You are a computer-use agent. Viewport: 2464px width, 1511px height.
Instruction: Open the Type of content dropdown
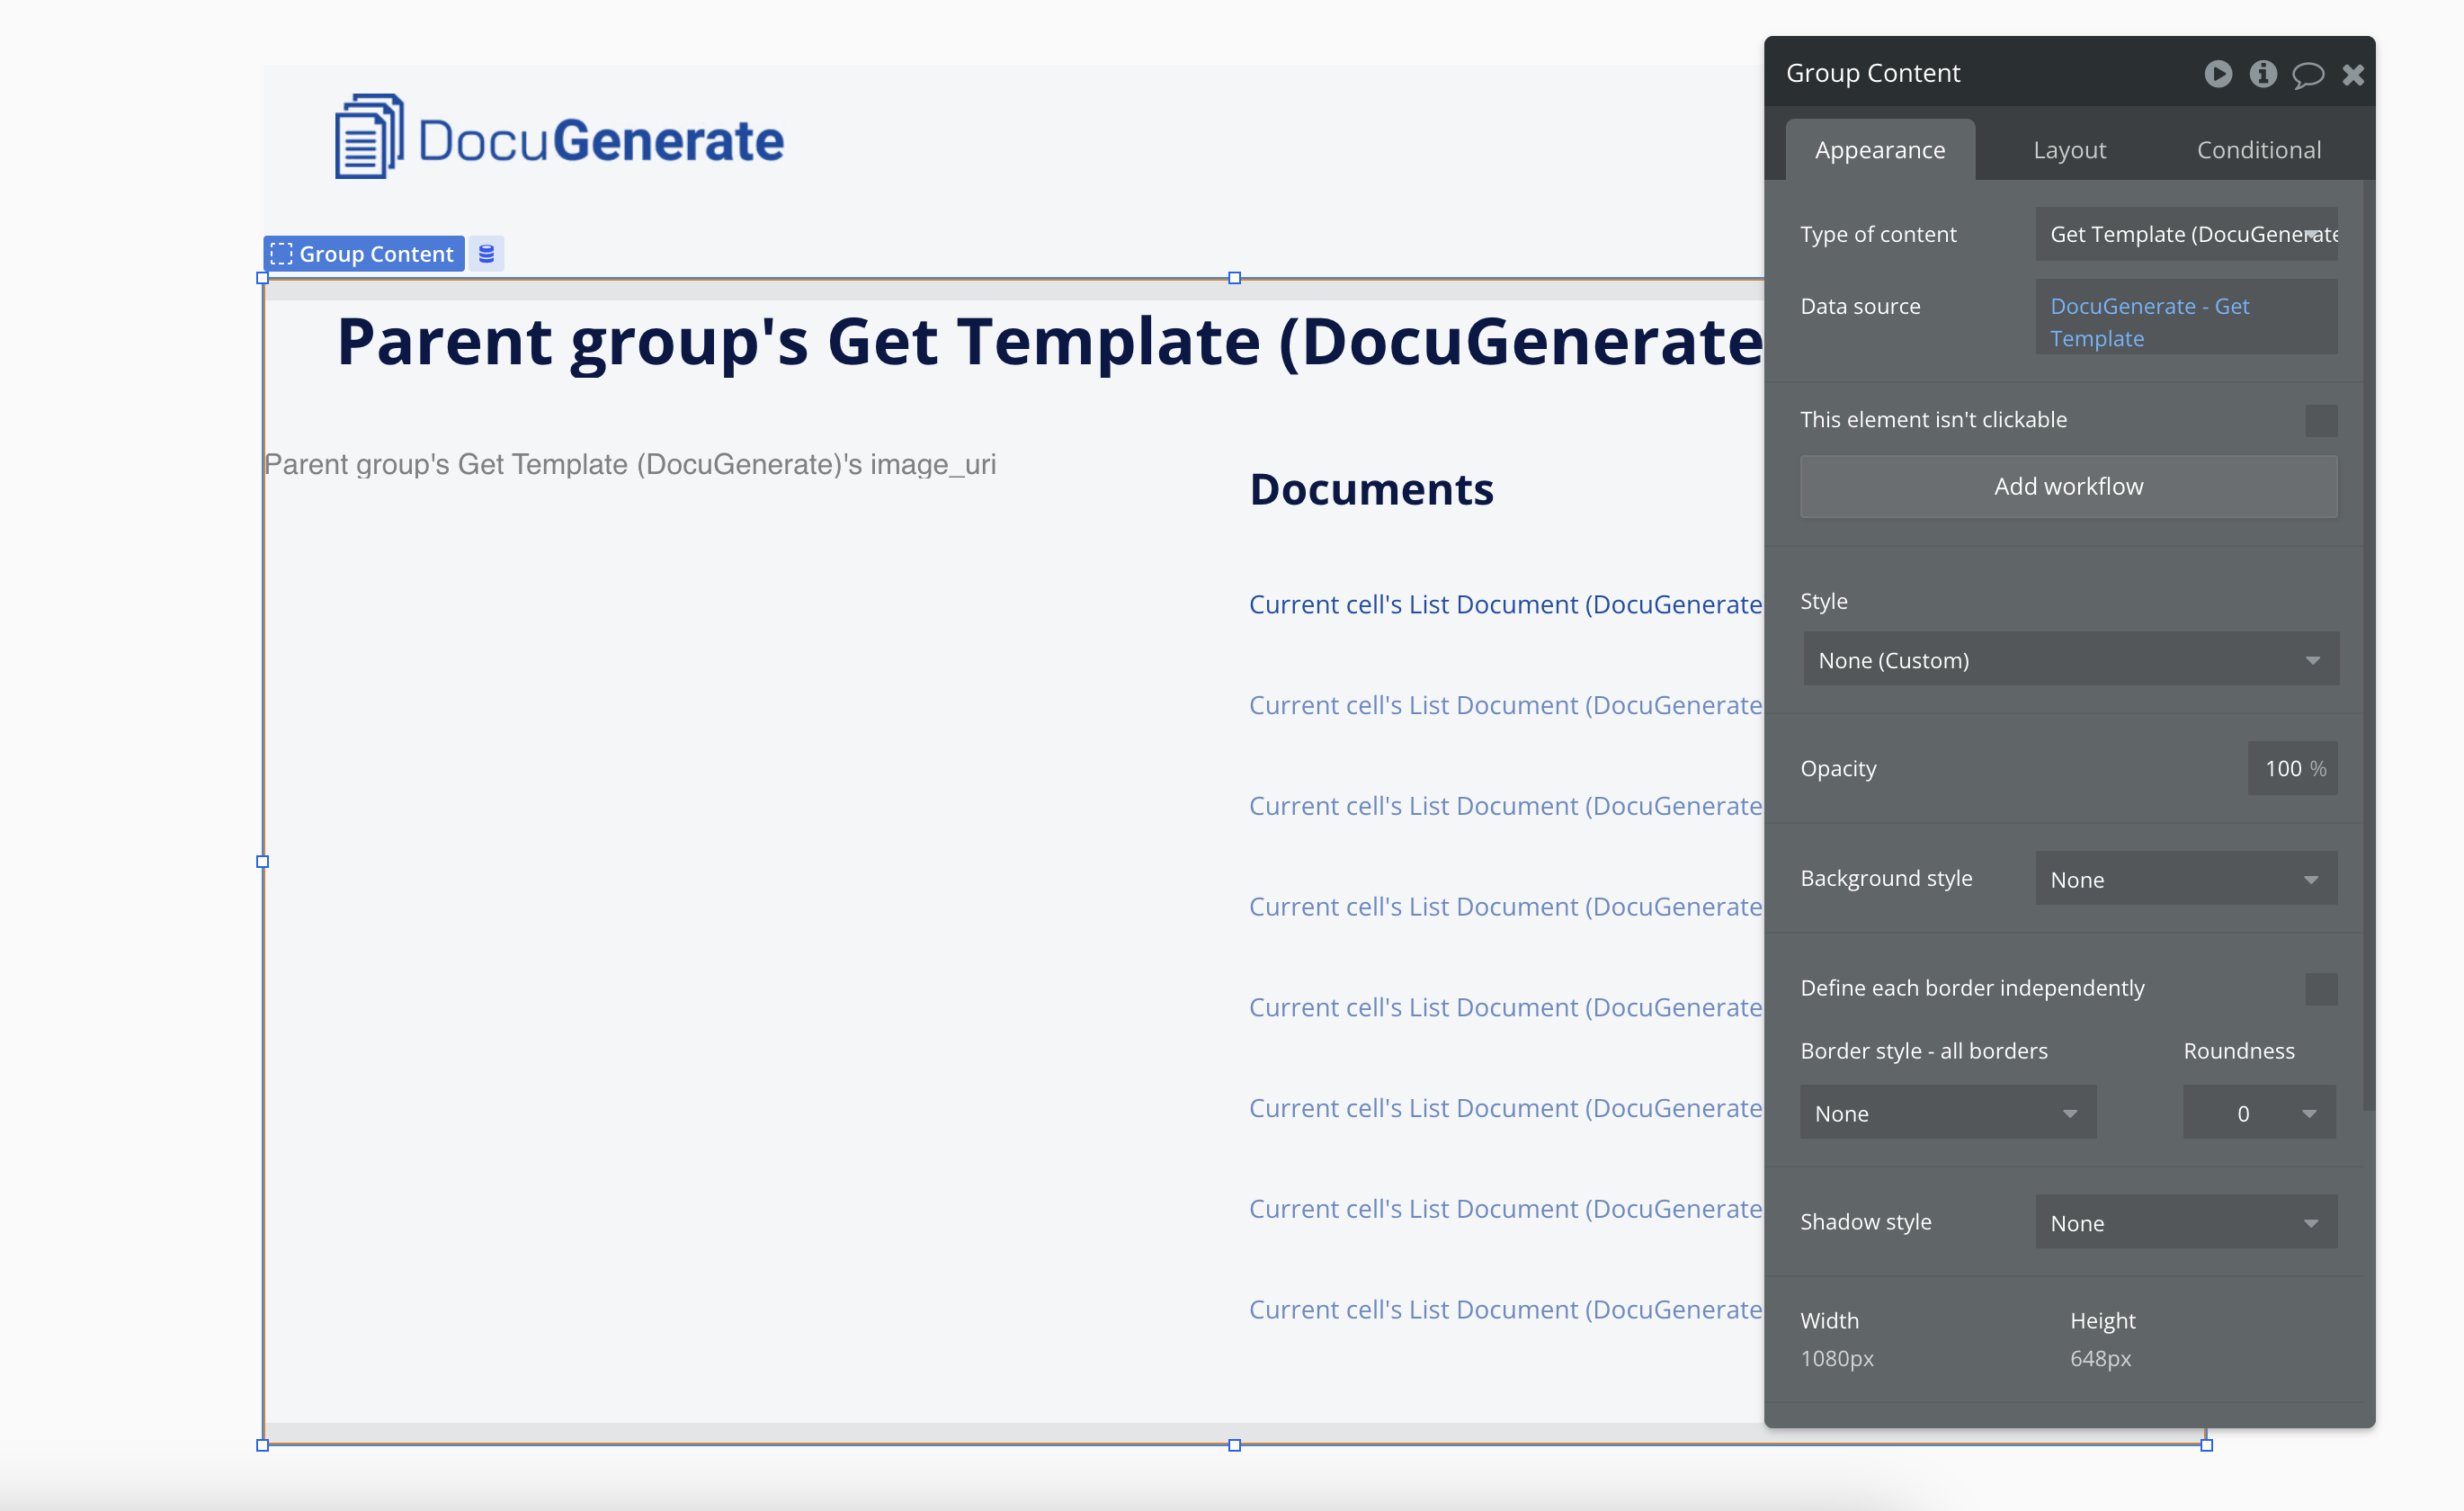(2186, 234)
